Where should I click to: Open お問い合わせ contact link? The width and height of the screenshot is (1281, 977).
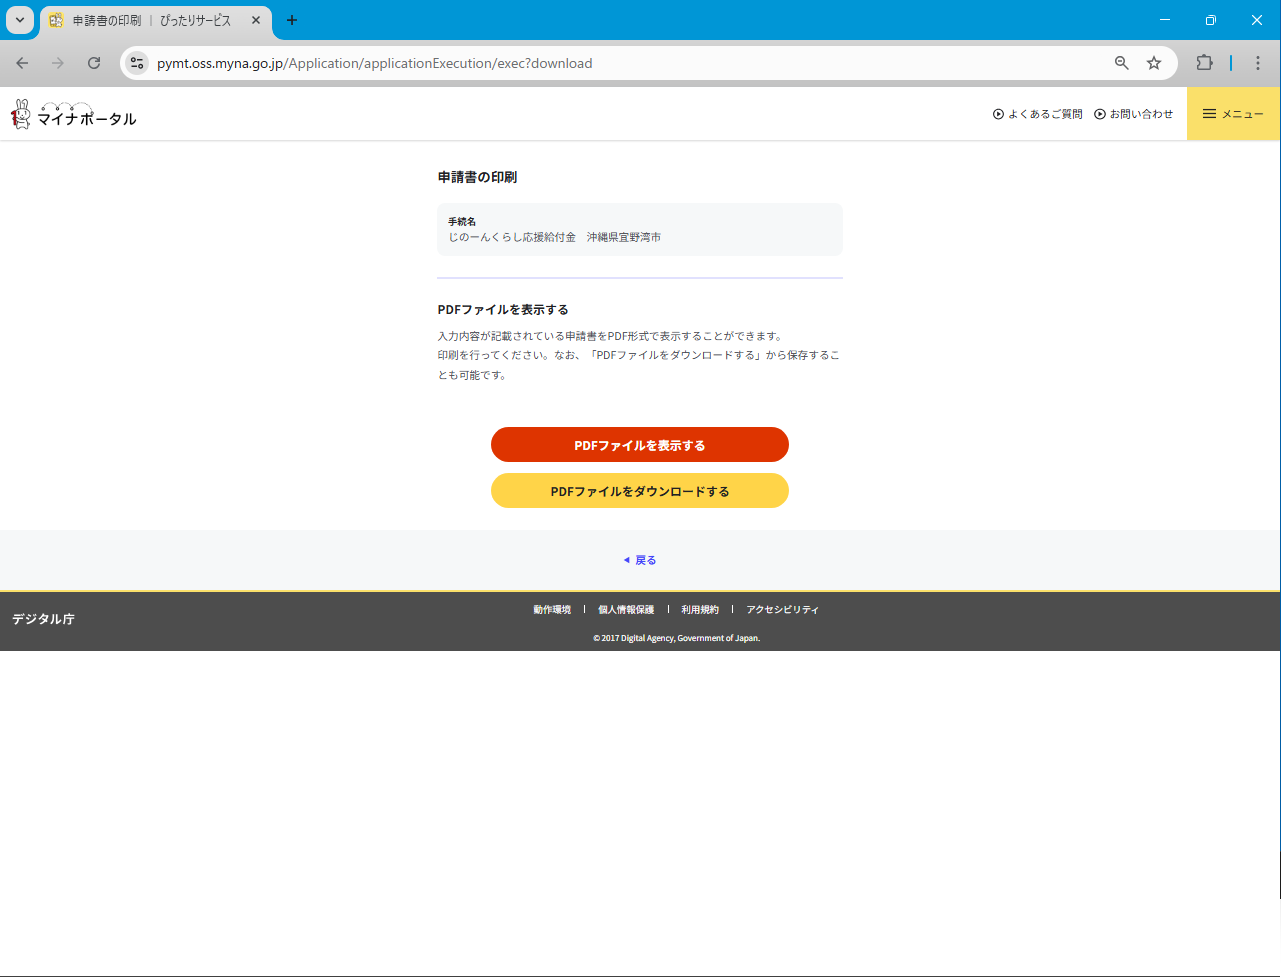point(1134,114)
